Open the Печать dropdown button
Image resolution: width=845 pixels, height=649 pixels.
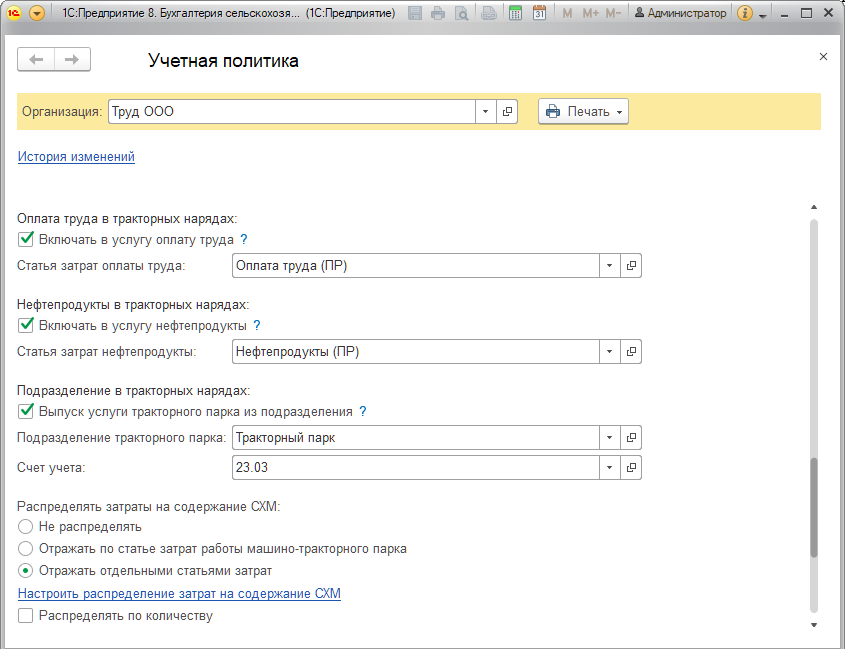click(x=583, y=112)
